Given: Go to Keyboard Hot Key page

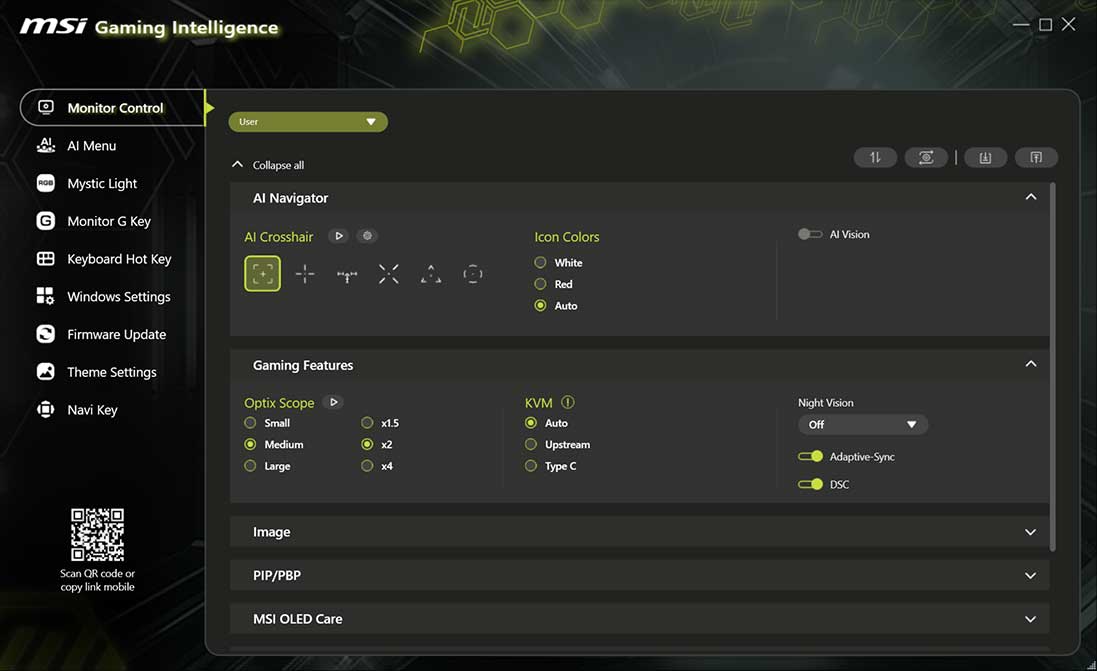Looking at the screenshot, I should (120, 259).
